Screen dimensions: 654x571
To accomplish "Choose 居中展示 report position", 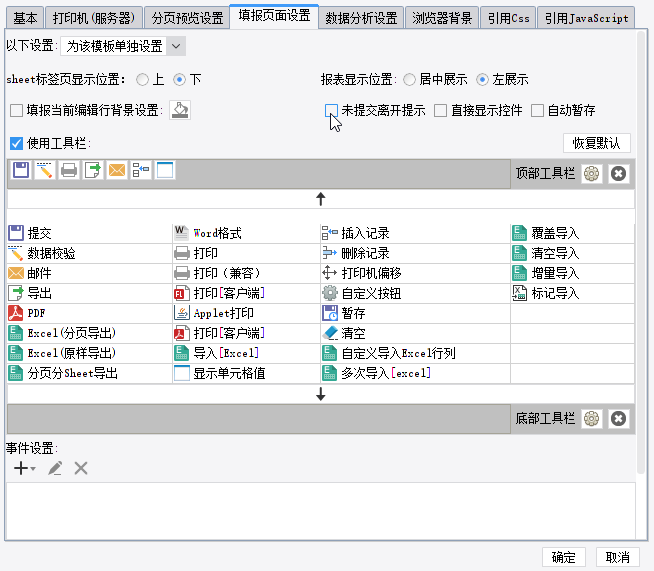I will point(410,80).
